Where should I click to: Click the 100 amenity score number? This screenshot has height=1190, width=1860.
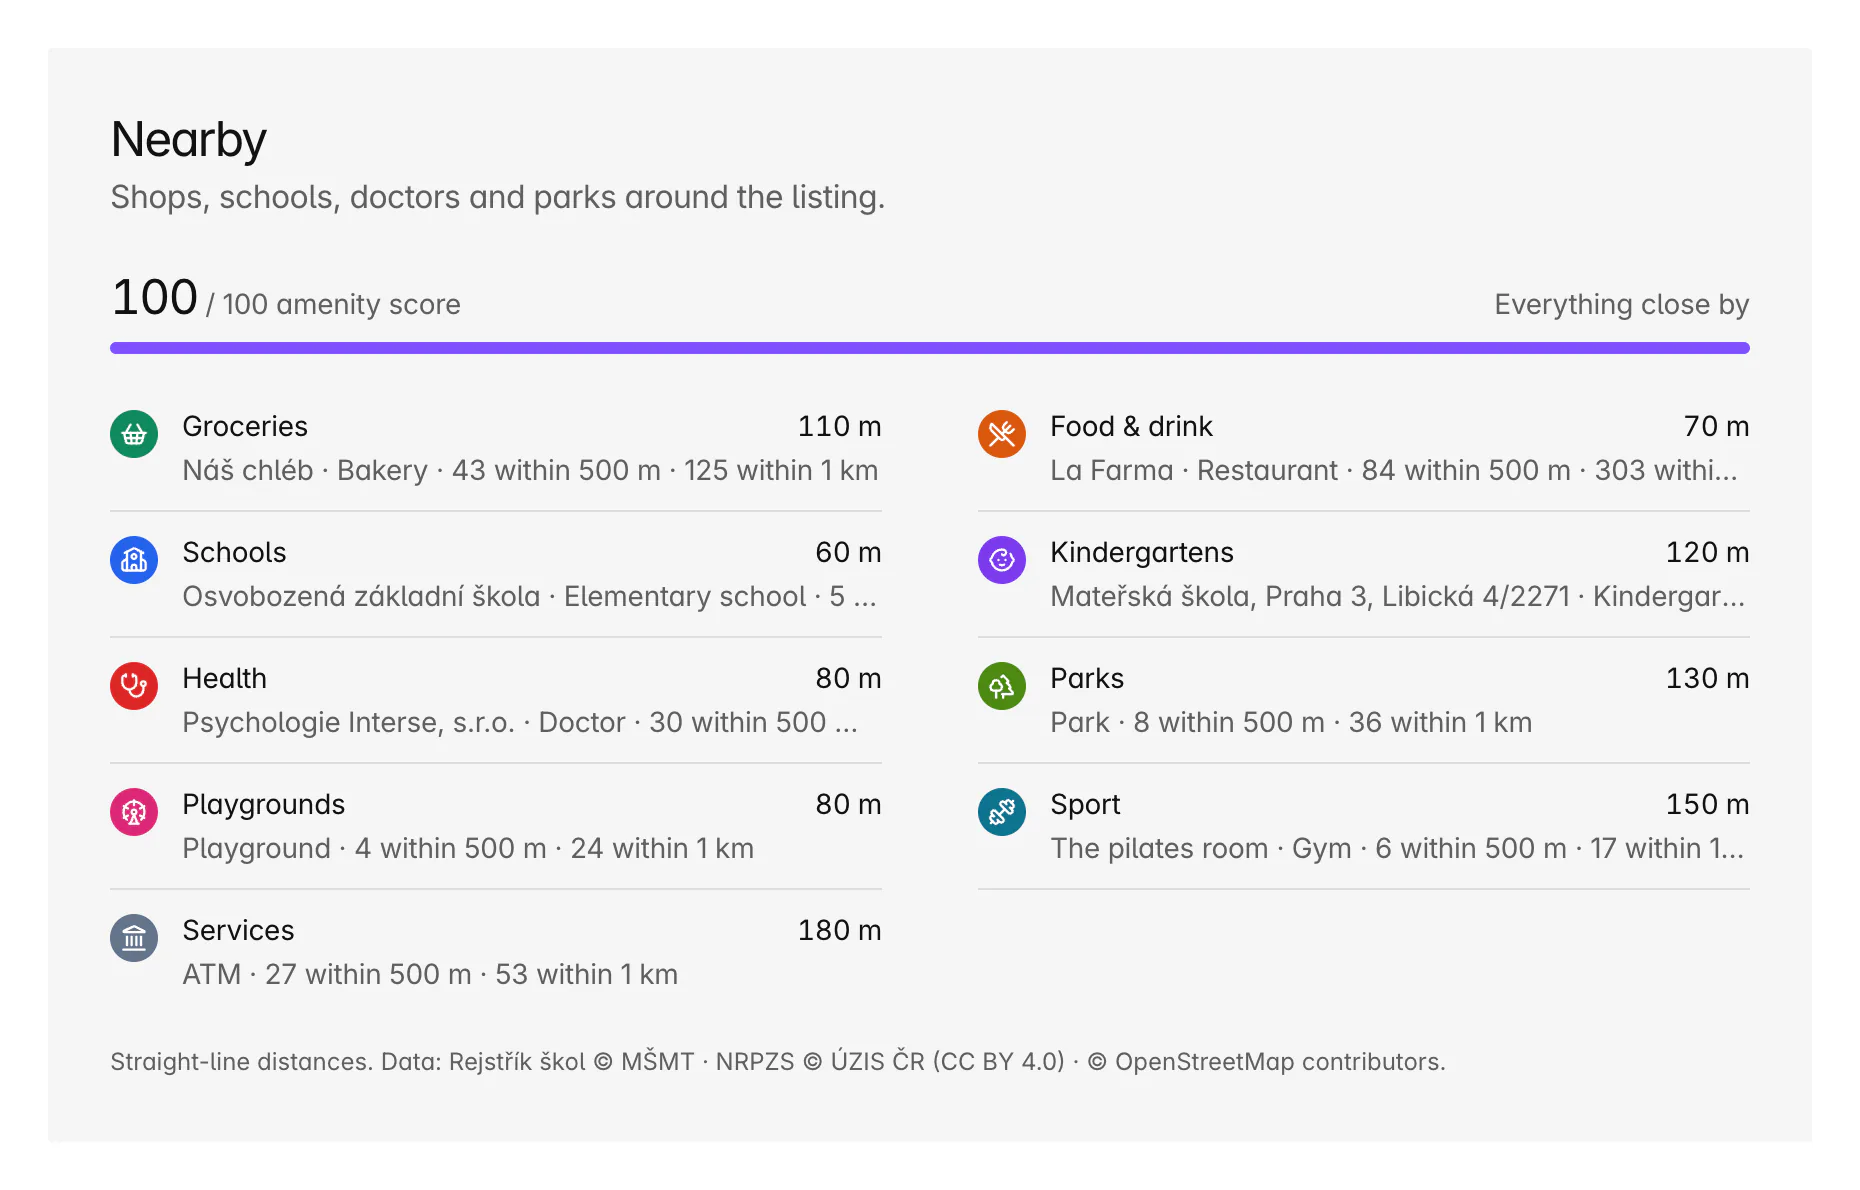click(x=154, y=297)
